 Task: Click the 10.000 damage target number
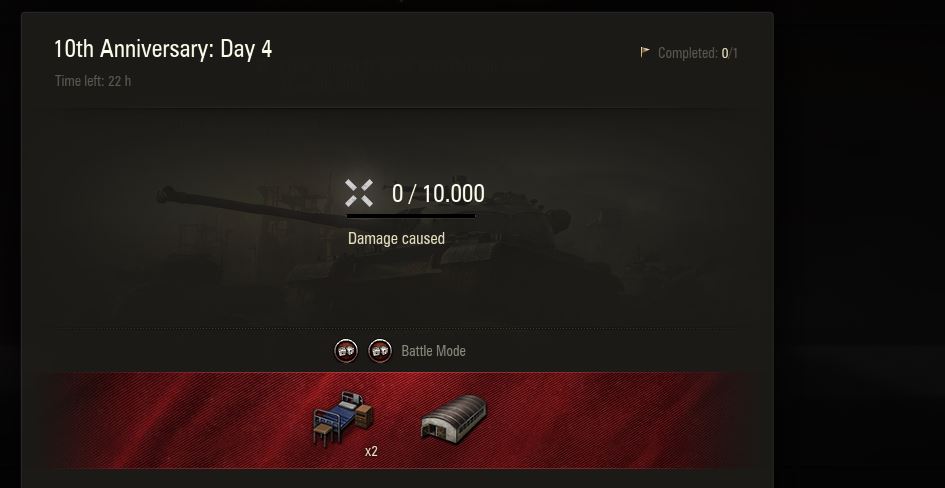pyautogui.click(x=453, y=193)
